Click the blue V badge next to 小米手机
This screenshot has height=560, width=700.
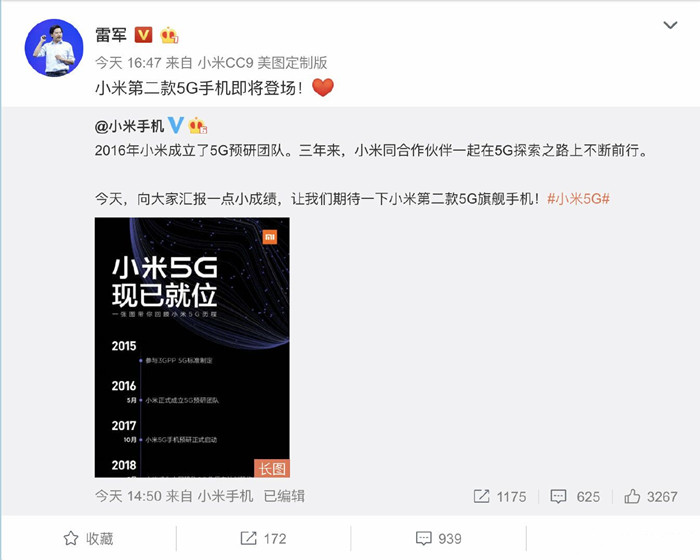175,125
